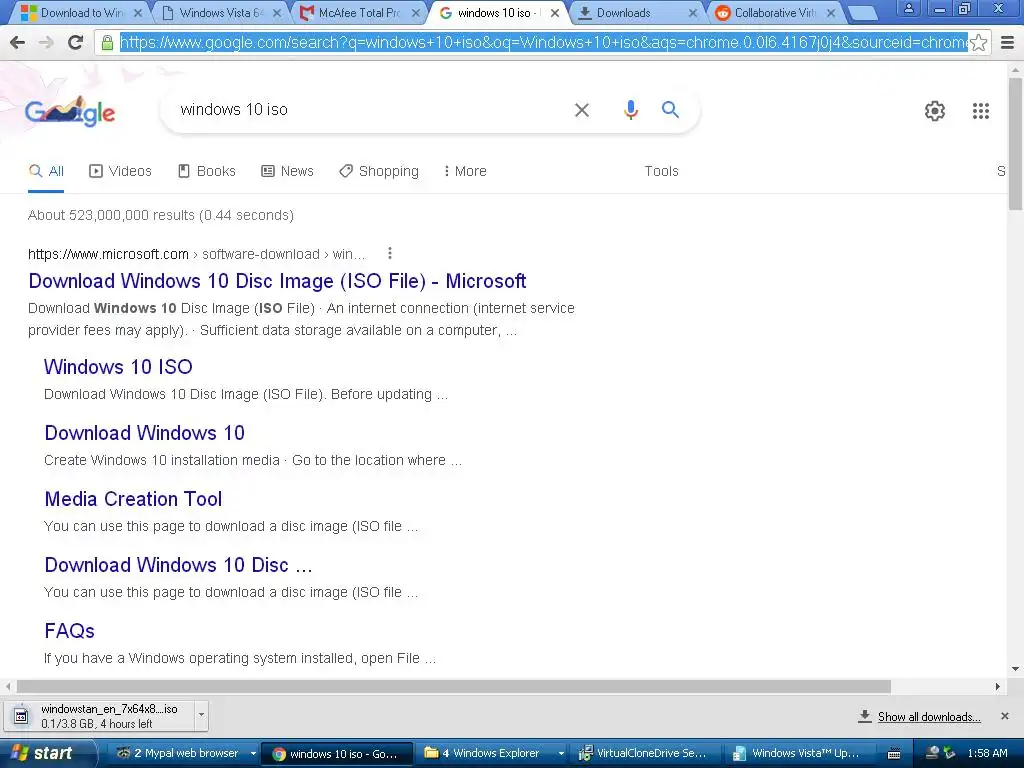Open VirtualCloneDrive taskbar item
Viewport: 1024px width, 768px height.
click(x=643, y=754)
